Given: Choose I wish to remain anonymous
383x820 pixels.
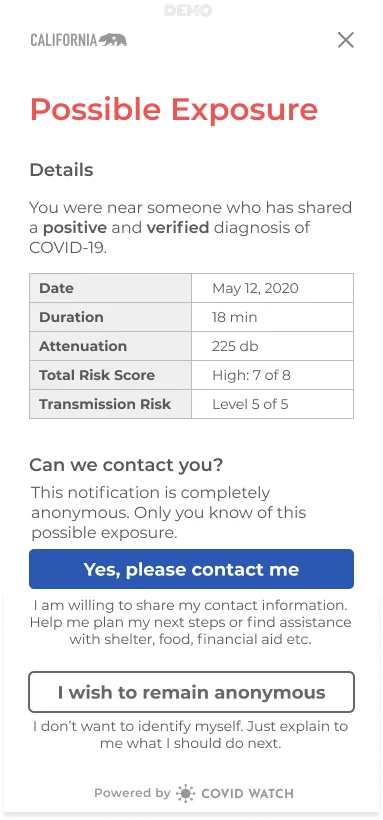Looking at the screenshot, I should coord(192,692).
